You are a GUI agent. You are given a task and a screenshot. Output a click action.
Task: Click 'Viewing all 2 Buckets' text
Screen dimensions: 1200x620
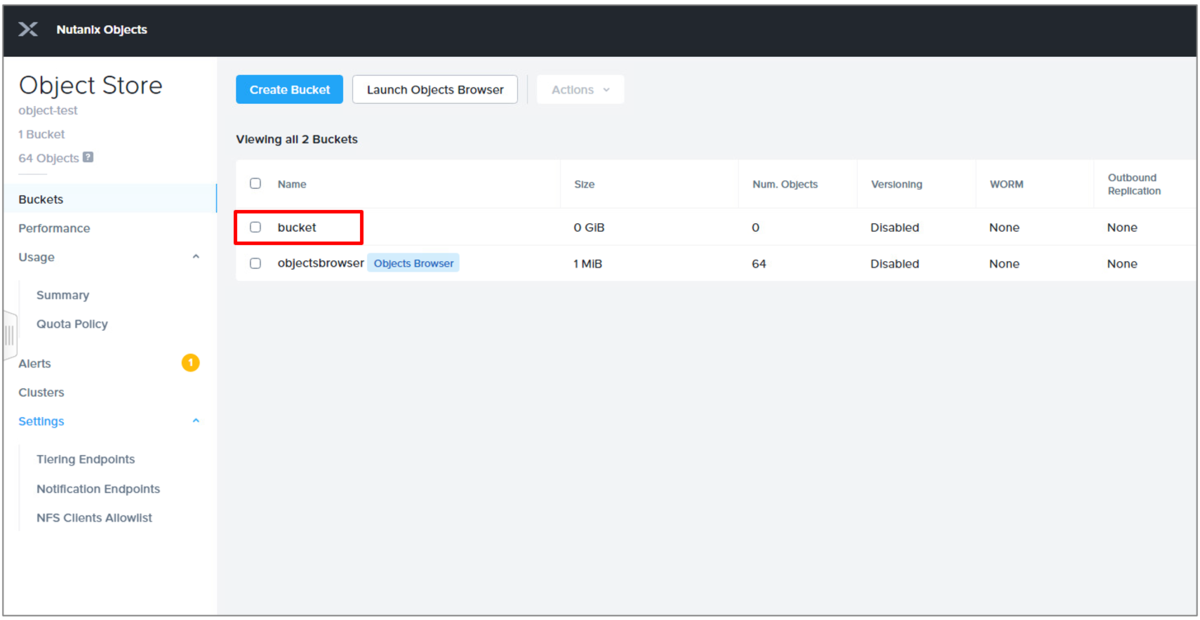coord(297,139)
